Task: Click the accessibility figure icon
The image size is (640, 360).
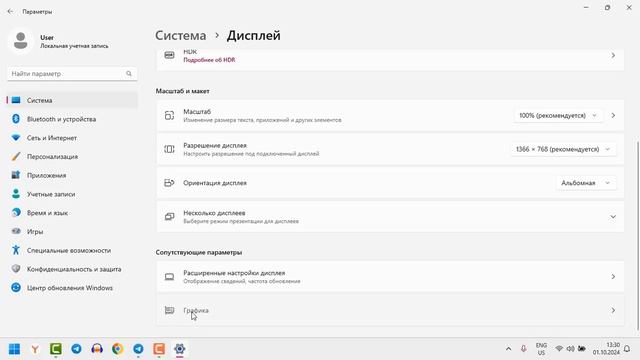Action: click(16, 250)
